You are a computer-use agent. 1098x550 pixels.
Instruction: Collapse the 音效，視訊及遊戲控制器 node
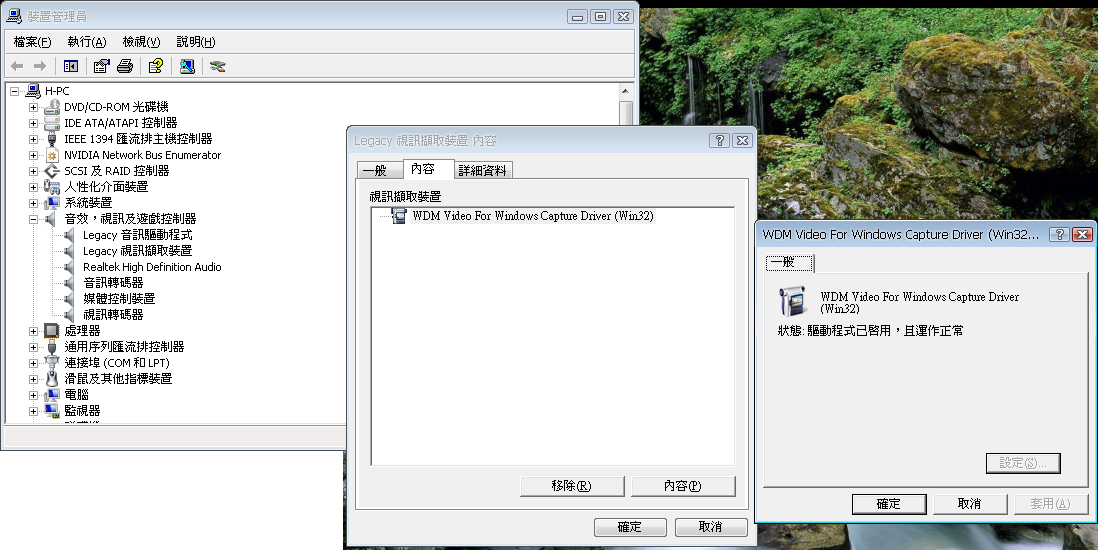33,219
